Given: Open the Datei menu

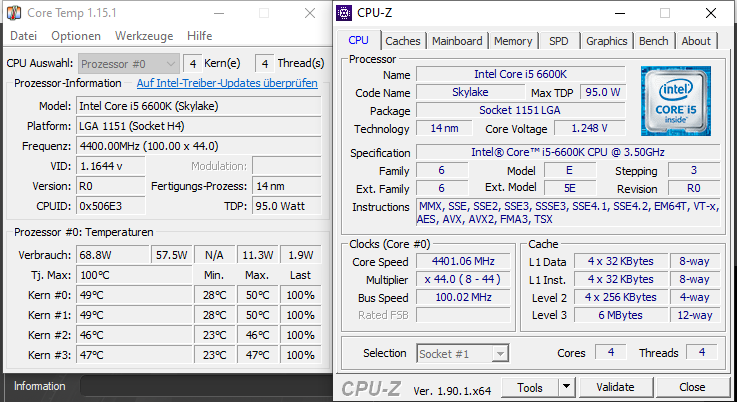Looking at the screenshot, I should point(24,36).
